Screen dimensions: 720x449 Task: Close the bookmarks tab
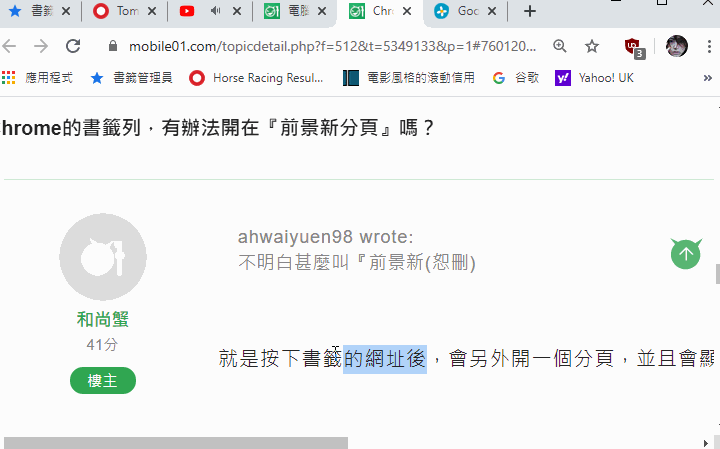(66, 11)
